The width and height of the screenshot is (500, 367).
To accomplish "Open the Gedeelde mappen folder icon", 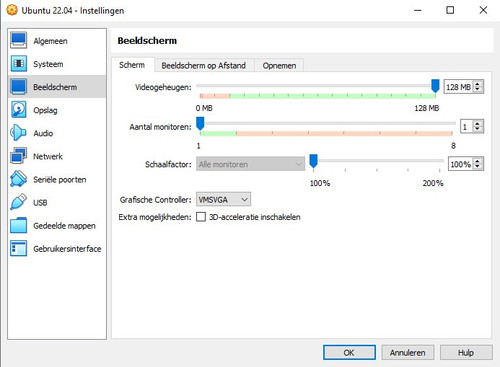I will click(18, 225).
